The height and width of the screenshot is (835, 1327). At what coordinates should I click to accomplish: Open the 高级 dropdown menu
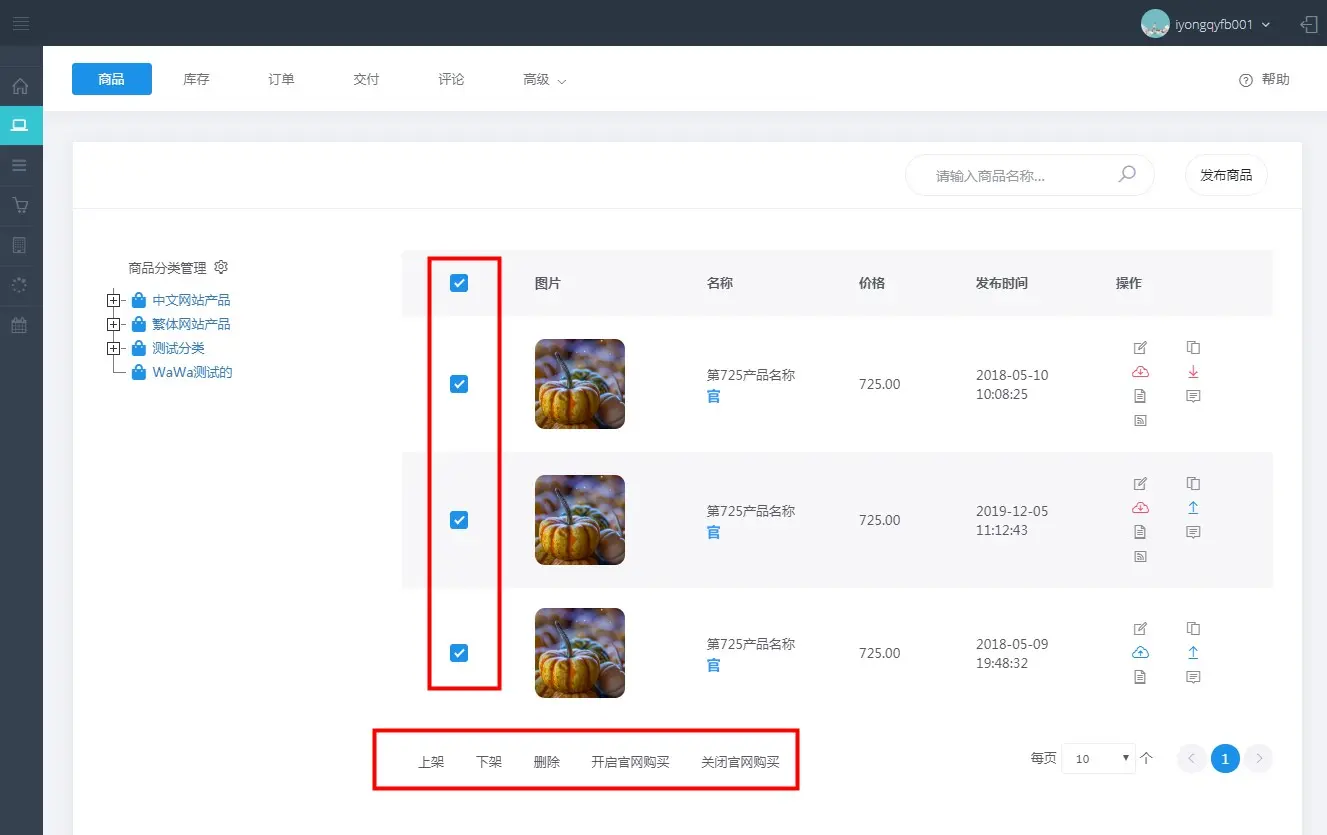click(544, 80)
